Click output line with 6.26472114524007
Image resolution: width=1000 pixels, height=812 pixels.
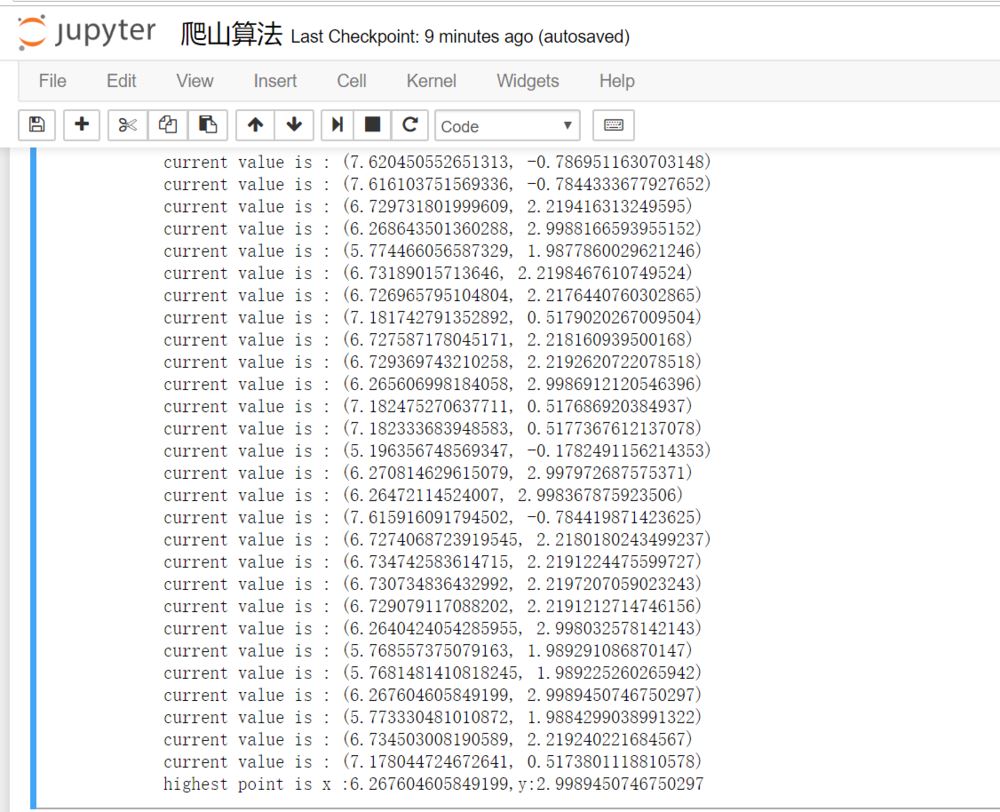[x=423, y=495]
